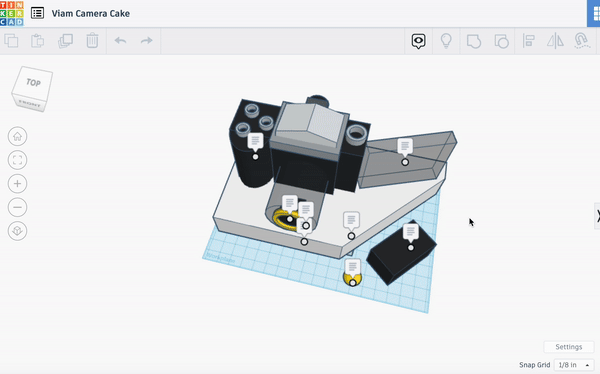Open note on small yellow shape
The height and width of the screenshot is (374, 600).
tap(352, 268)
